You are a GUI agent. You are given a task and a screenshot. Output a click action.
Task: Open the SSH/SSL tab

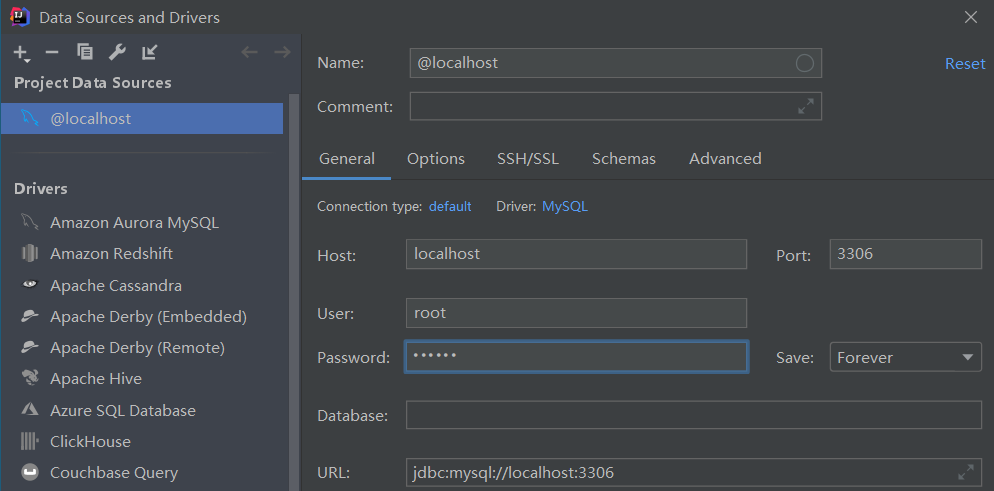tap(528, 159)
